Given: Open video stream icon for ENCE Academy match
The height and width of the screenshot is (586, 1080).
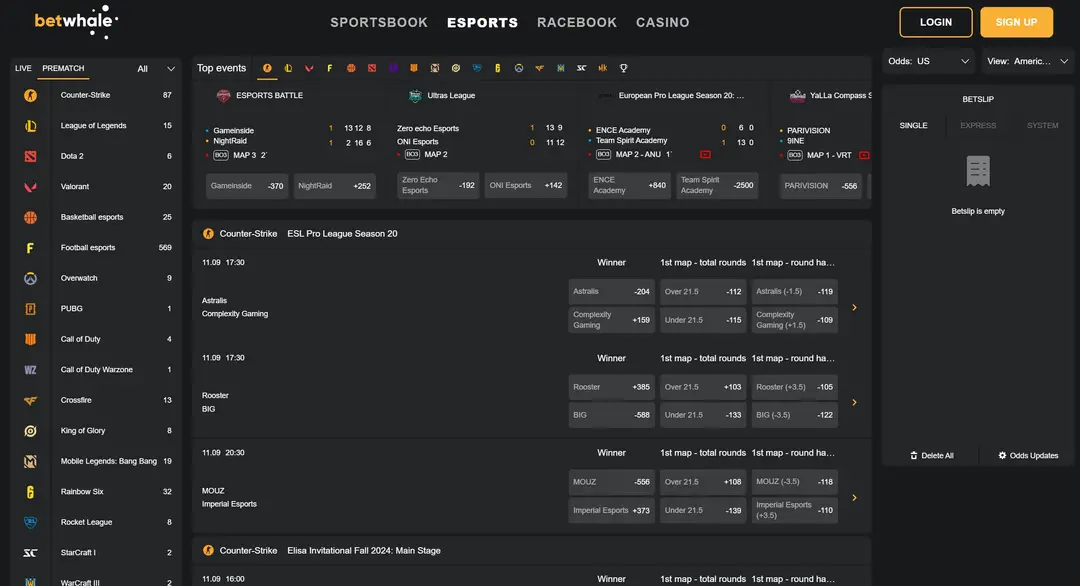Looking at the screenshot, I should point(705,154).
